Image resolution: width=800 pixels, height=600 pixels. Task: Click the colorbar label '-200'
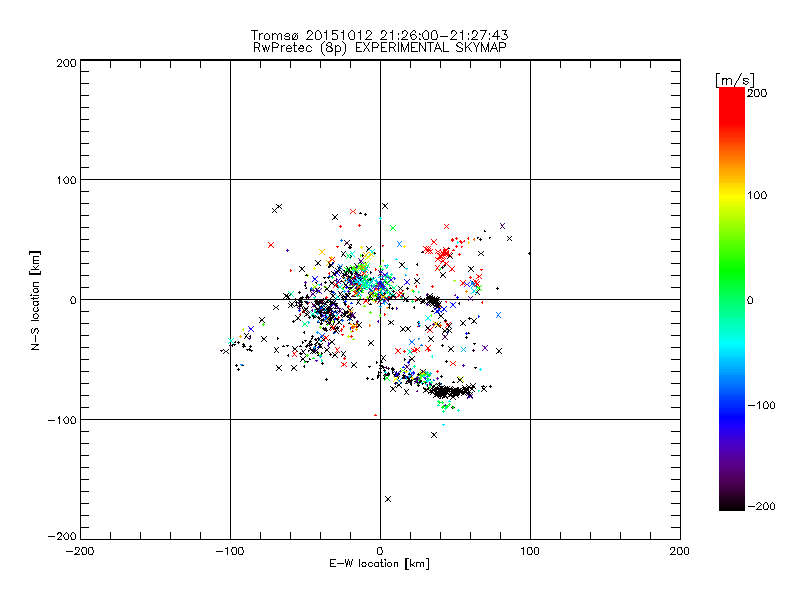[x=761, y=506]
